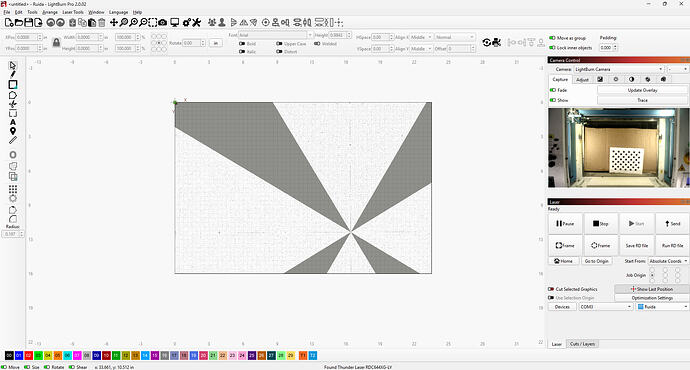The height and width of the screenshot is (370, 690).
Task: Click the pan/move view cross-arrows icon
Action: pos(114,22)
